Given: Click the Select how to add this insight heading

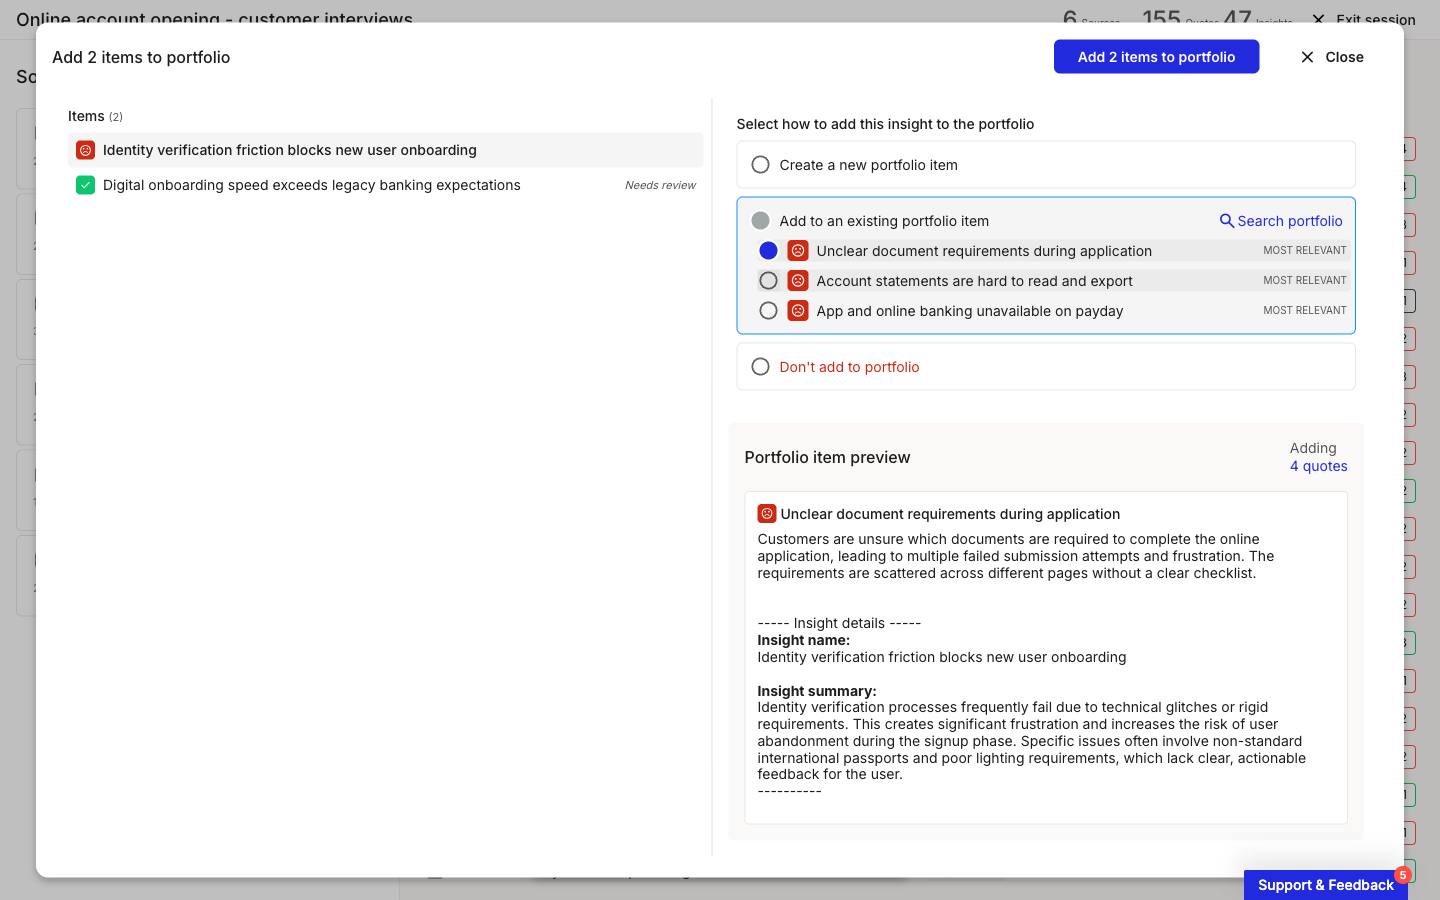Looking at the screenshot, I should (885, 124).
